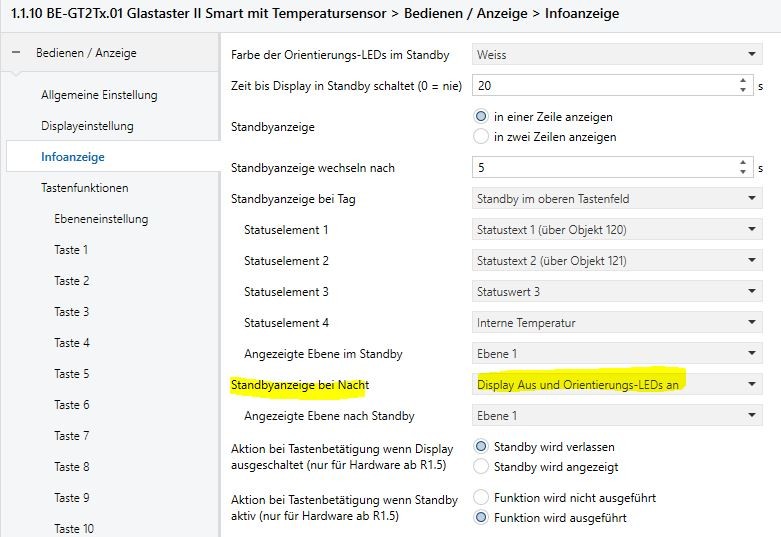Viewport: 781px width, 537px height.
Task: Select 'Funktion wird nicht ausgeführt' option
Action: (x=481, y=497)
